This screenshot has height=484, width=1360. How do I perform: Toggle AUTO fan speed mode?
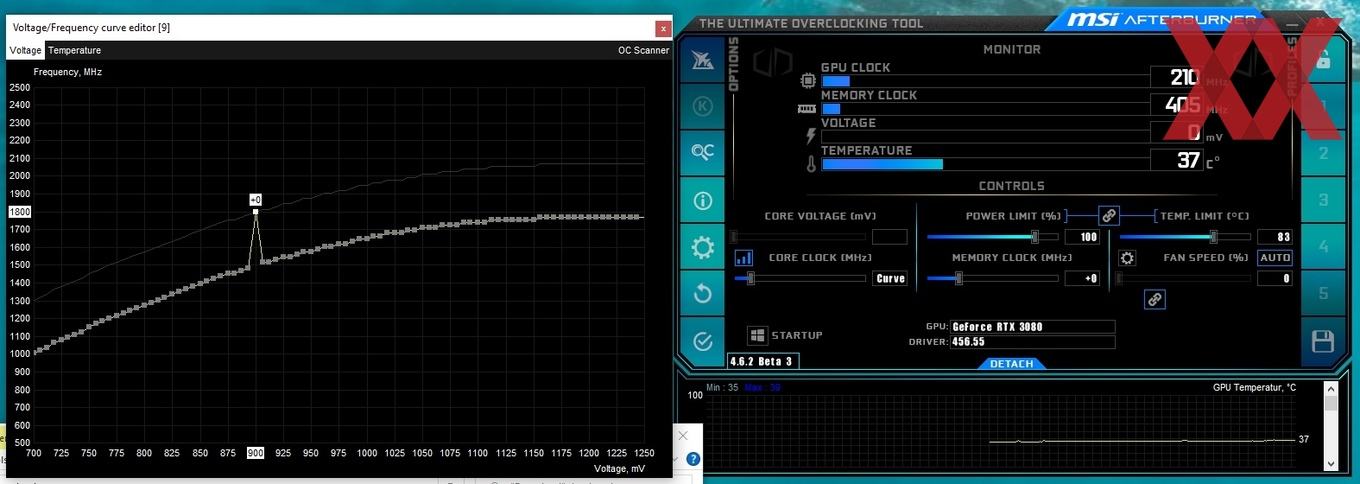(1275, 258)
